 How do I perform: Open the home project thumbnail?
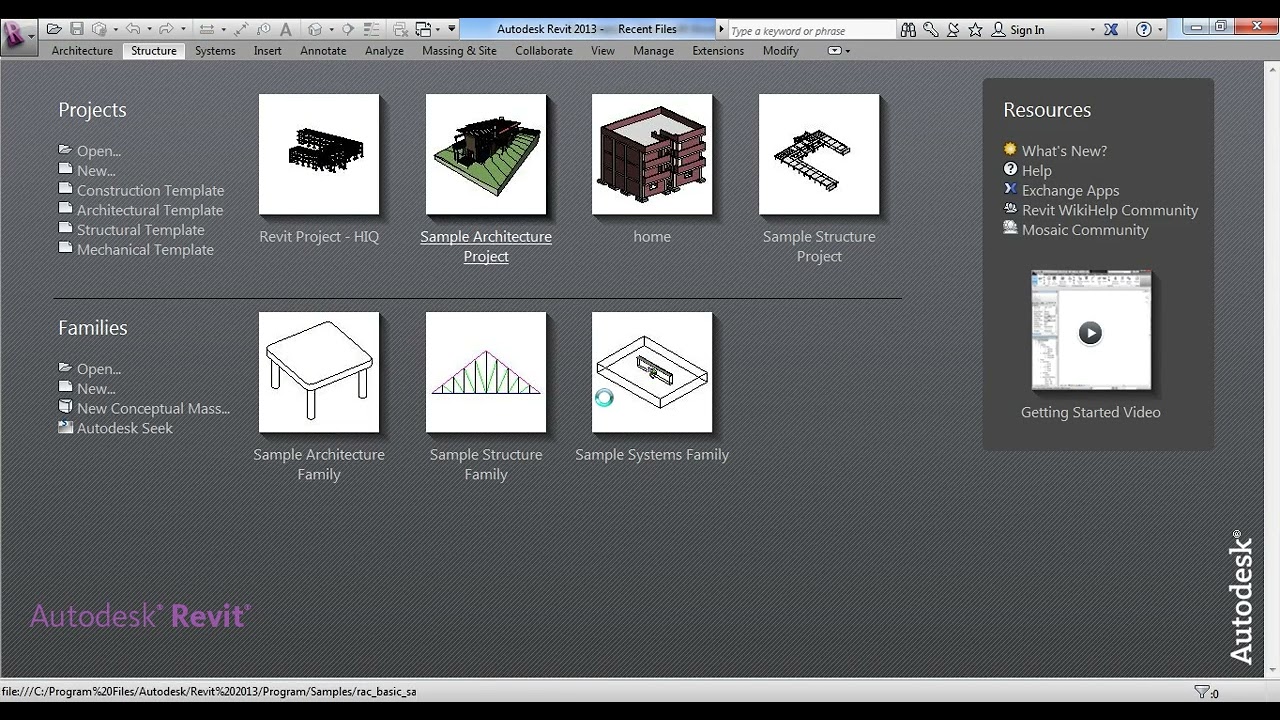click(652, 154)
